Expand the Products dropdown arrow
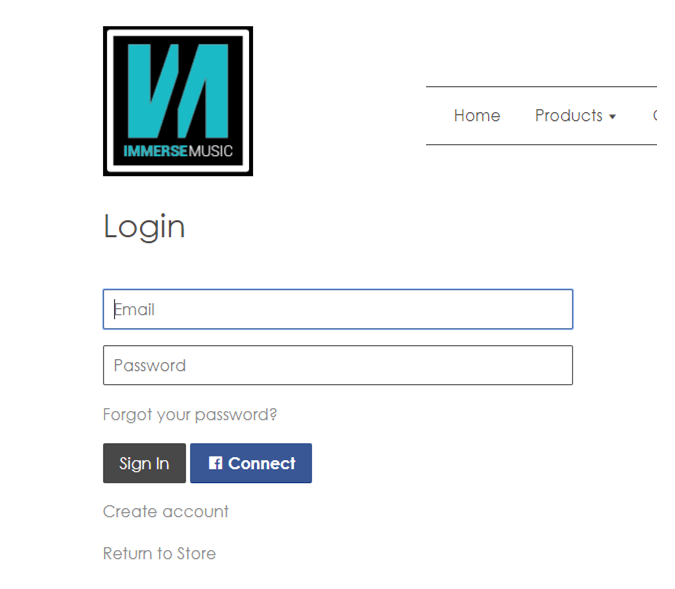This screenshot has height=589, width=675. pos(613,117)
